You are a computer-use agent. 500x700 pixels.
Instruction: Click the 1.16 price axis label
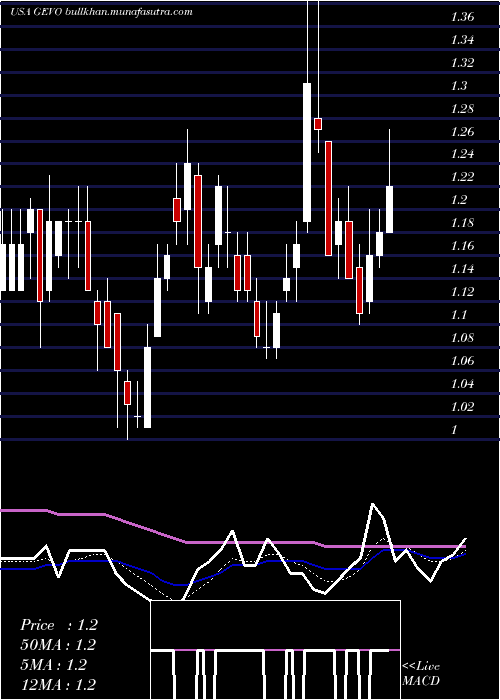click(462, 246)
